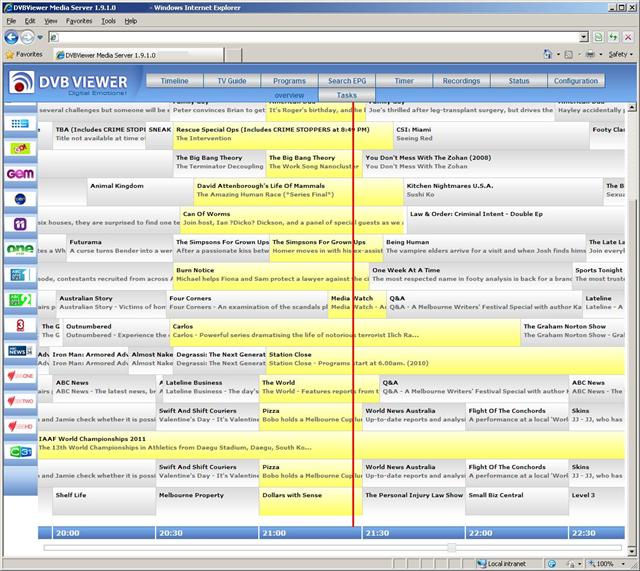Open the File menu
The image size is (640, 571).
point(11,21)
